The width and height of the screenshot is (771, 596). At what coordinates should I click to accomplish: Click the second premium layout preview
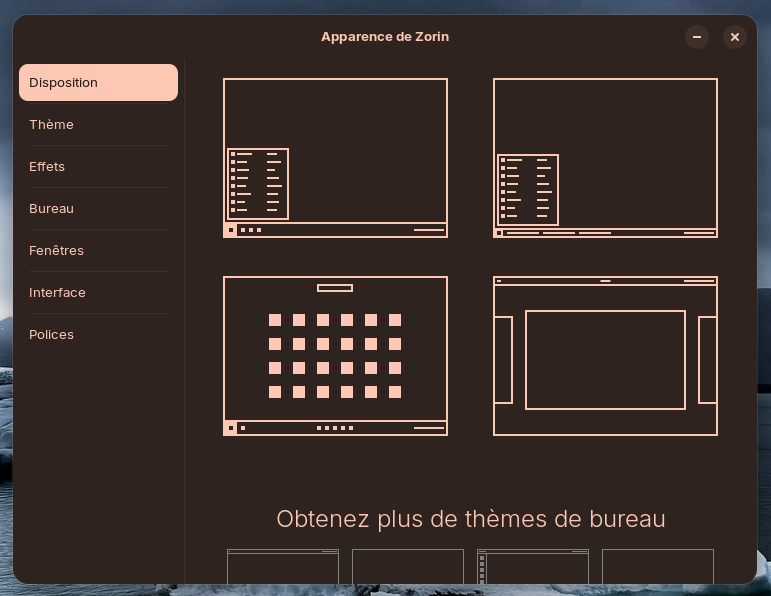point(407,566)
